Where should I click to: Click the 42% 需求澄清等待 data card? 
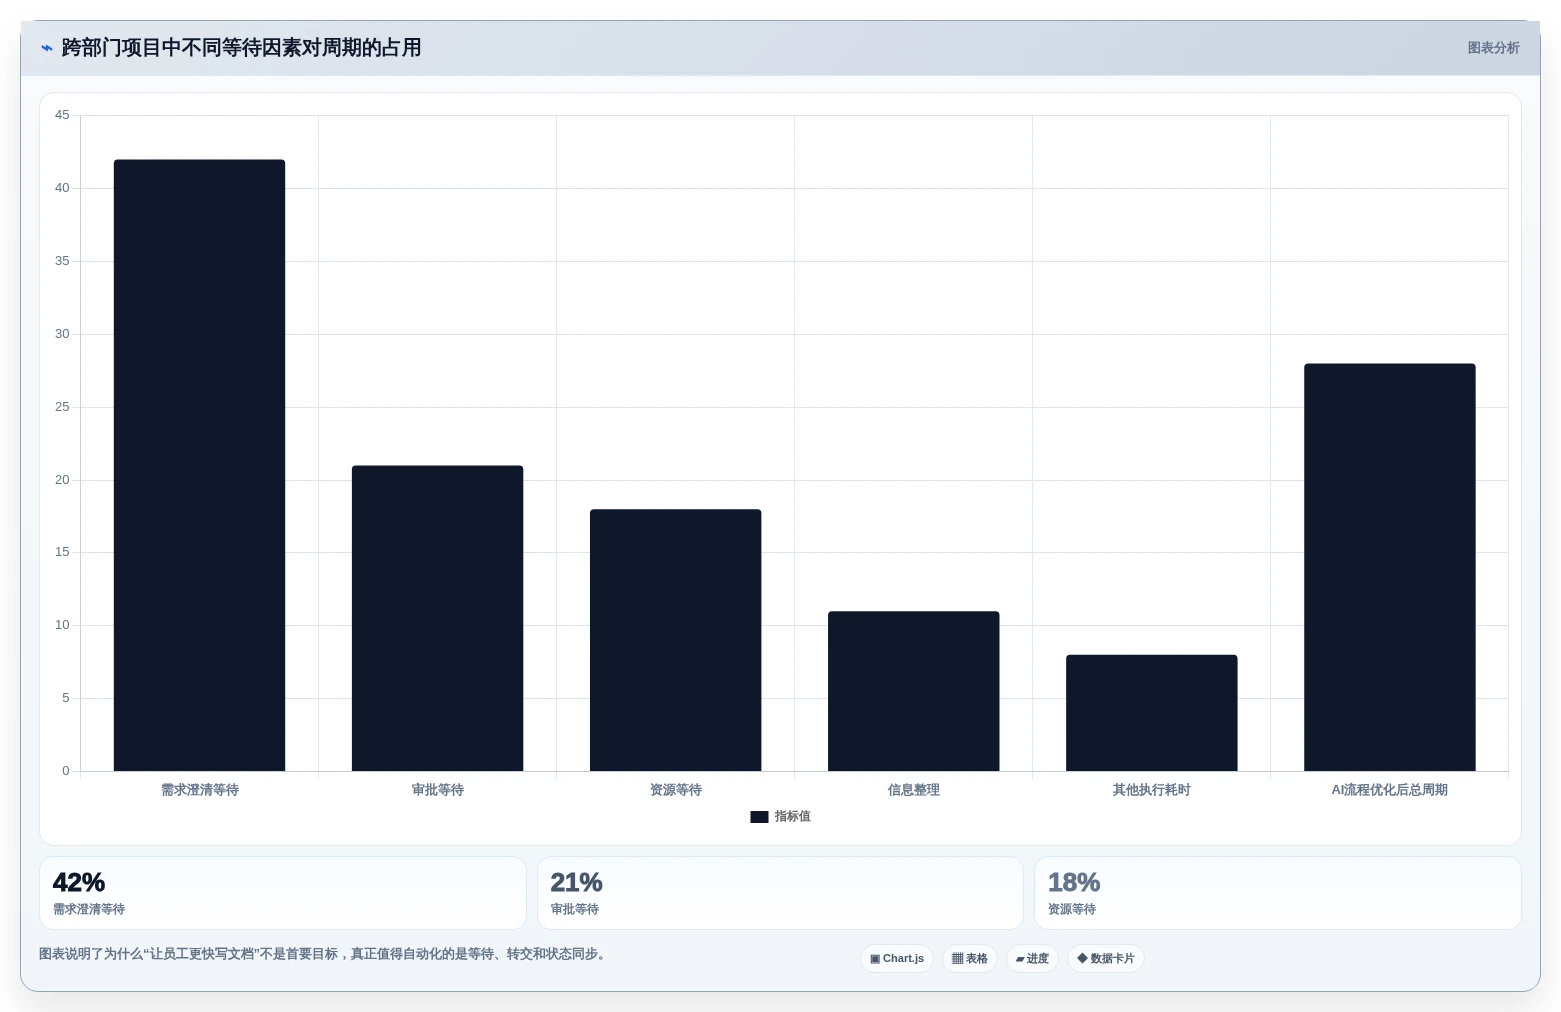(x=283, y=893)
